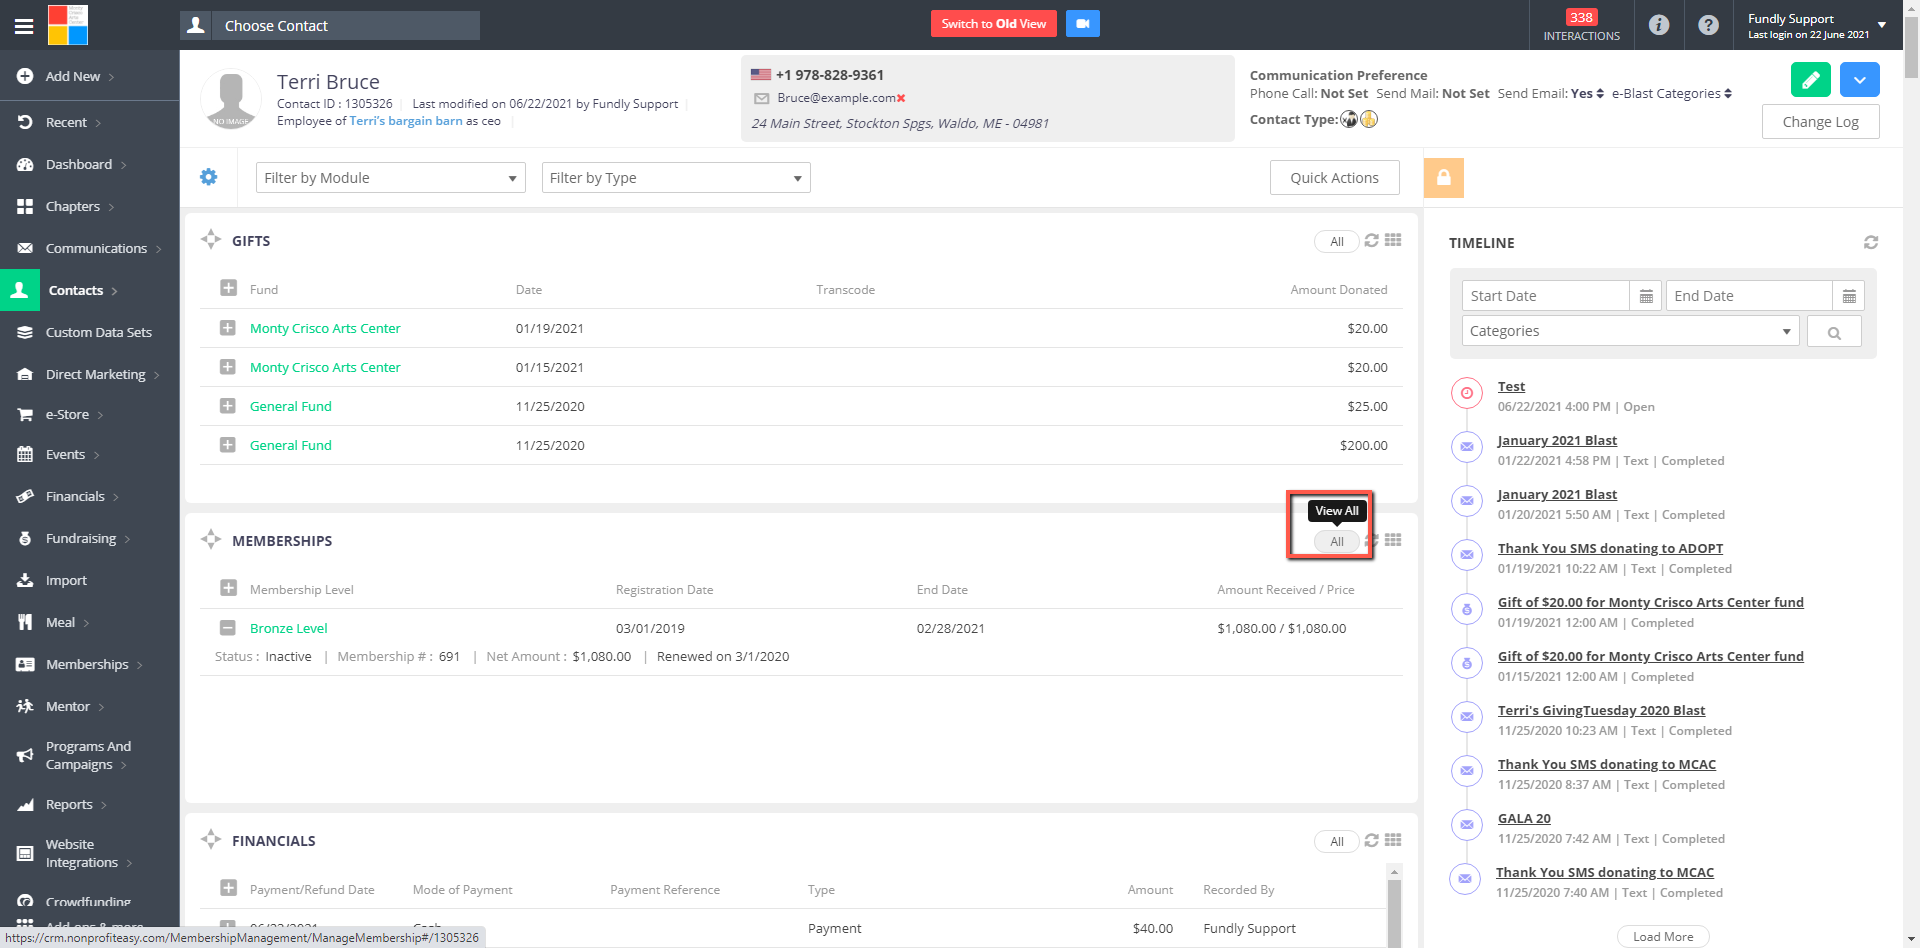Image resolution: width=1920 pixels, height=948 pixels.
Task: Click the video camera icon in header
Action: point(1082,24)
